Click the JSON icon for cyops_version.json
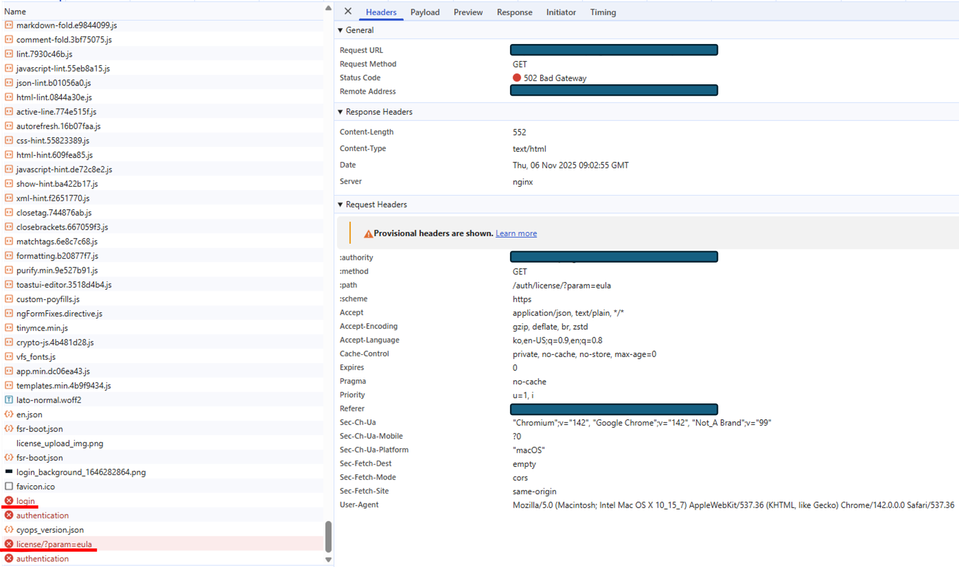The height and width of the screenshot is (567, 959). tap(9, 530)
